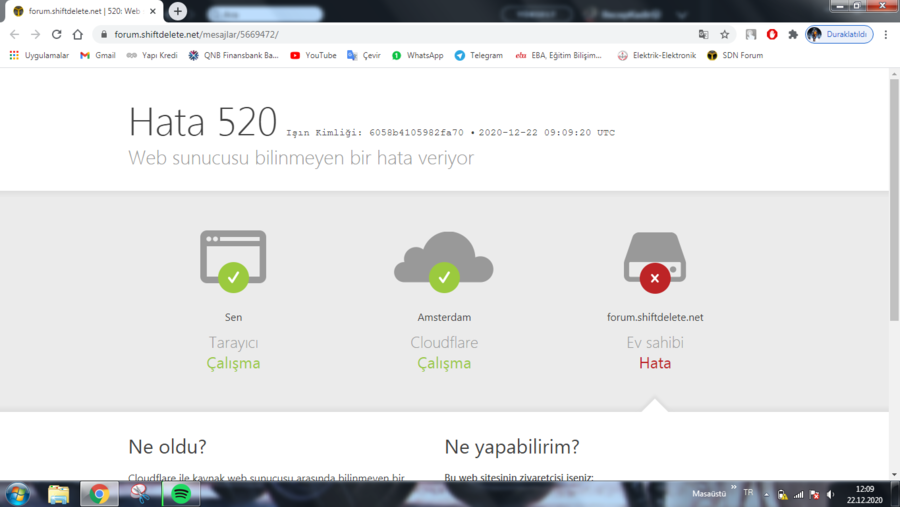This screenshot has height=507, width=900.
Task: Open Spotify from the taskbar
Action: pos(181,494)
